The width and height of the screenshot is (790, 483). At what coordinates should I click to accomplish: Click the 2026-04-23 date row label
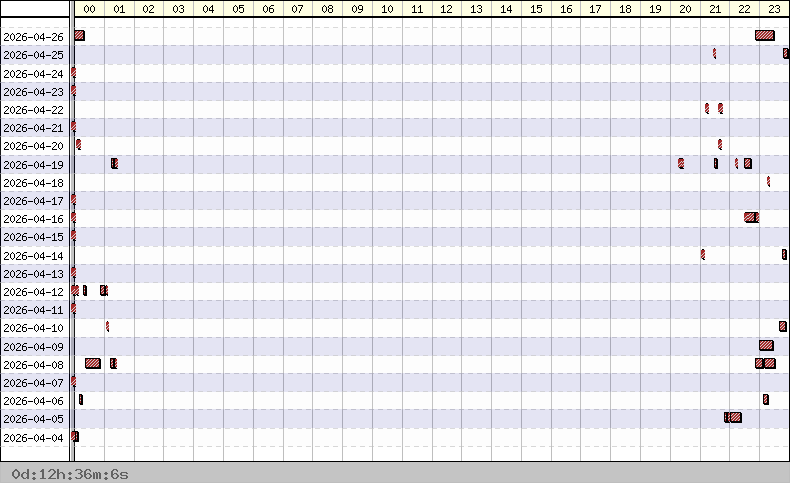pyautogui.click(x=34, y=91)
